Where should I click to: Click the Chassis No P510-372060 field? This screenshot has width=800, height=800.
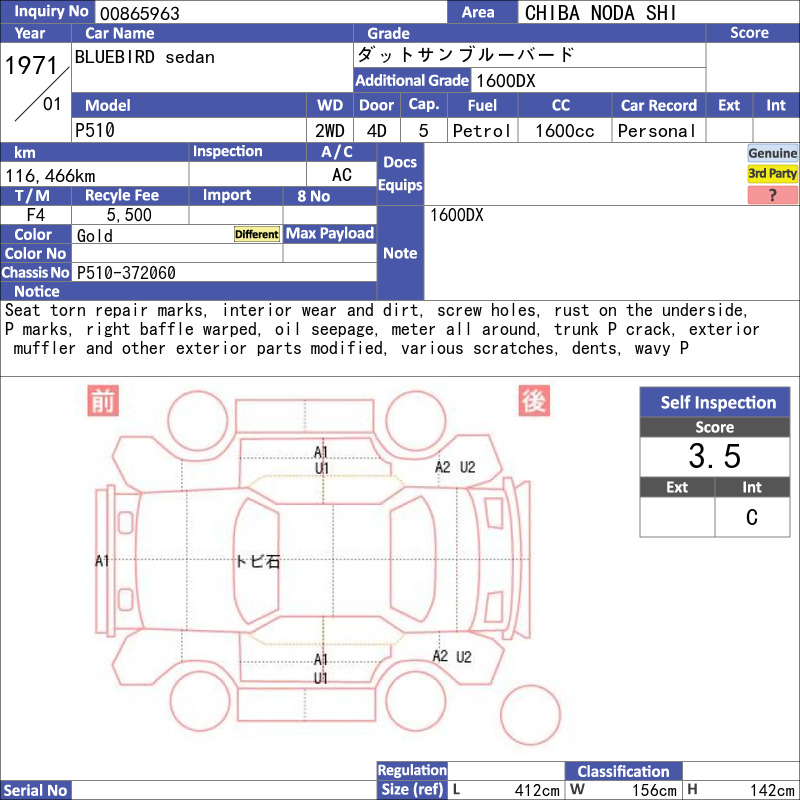(224, 272)
